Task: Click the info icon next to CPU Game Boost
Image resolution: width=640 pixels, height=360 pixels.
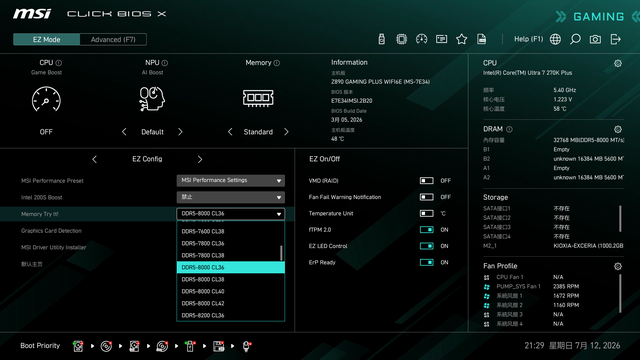Action: click(x=59, y=63)
